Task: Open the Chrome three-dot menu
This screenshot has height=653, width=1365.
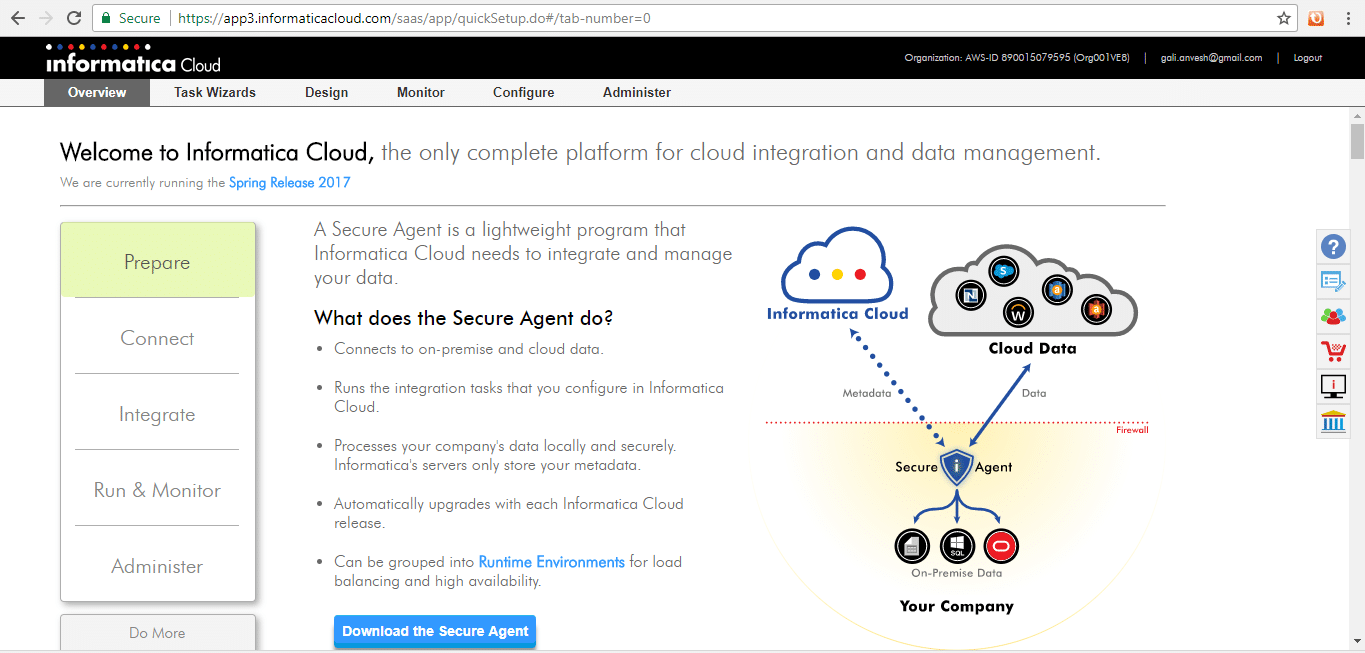Action: (x=1348, y=18)
